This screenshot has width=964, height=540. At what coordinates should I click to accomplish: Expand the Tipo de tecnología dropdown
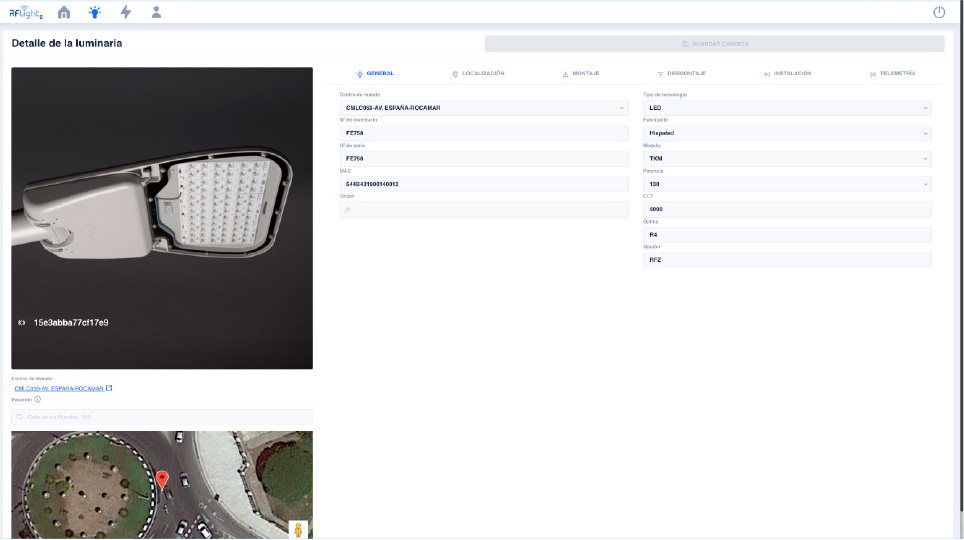pos(787,108)
